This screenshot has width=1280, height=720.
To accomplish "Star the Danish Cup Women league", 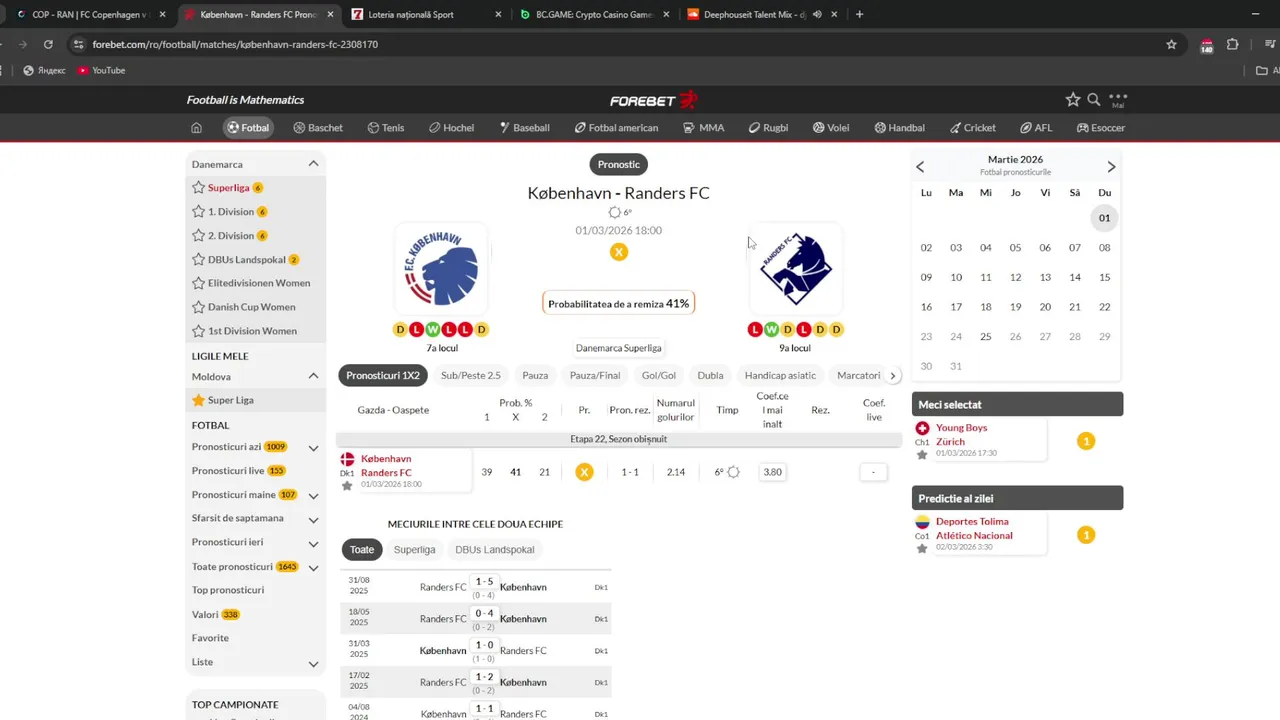I will pos(199,307).
